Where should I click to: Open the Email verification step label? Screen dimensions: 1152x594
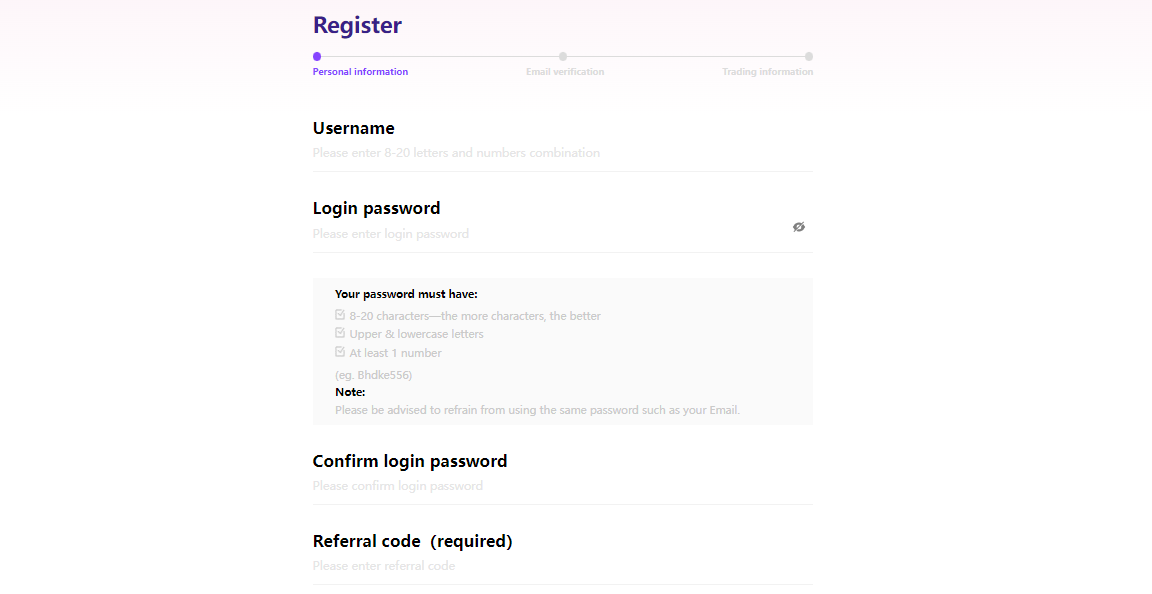(565, 72)
